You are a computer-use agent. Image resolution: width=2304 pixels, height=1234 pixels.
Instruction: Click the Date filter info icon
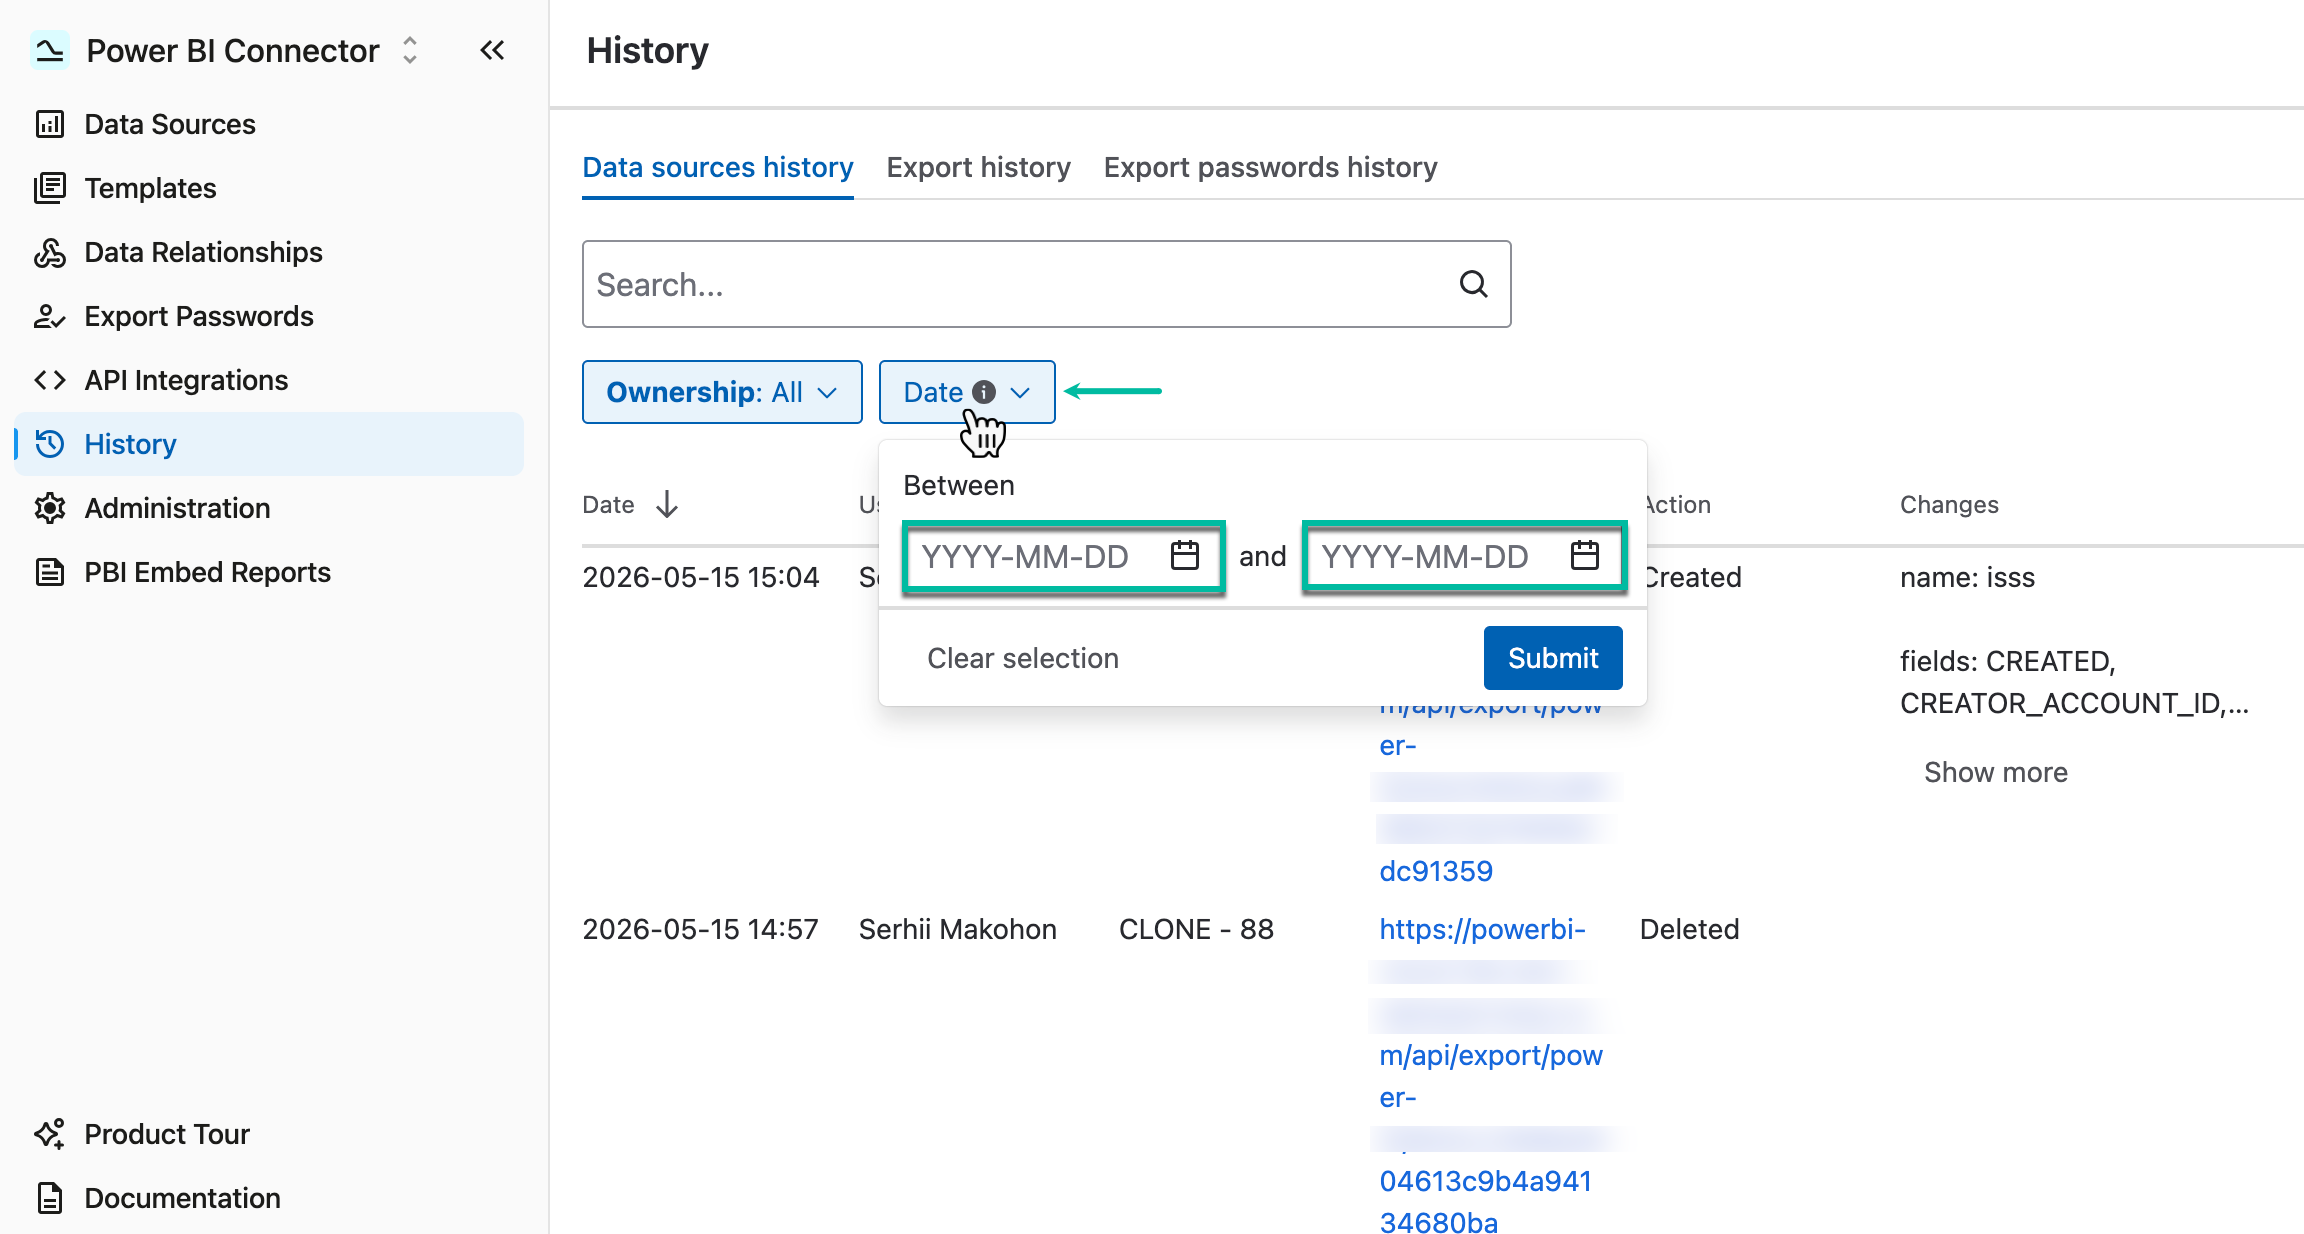pyautogui.click(x=984, y=392)
